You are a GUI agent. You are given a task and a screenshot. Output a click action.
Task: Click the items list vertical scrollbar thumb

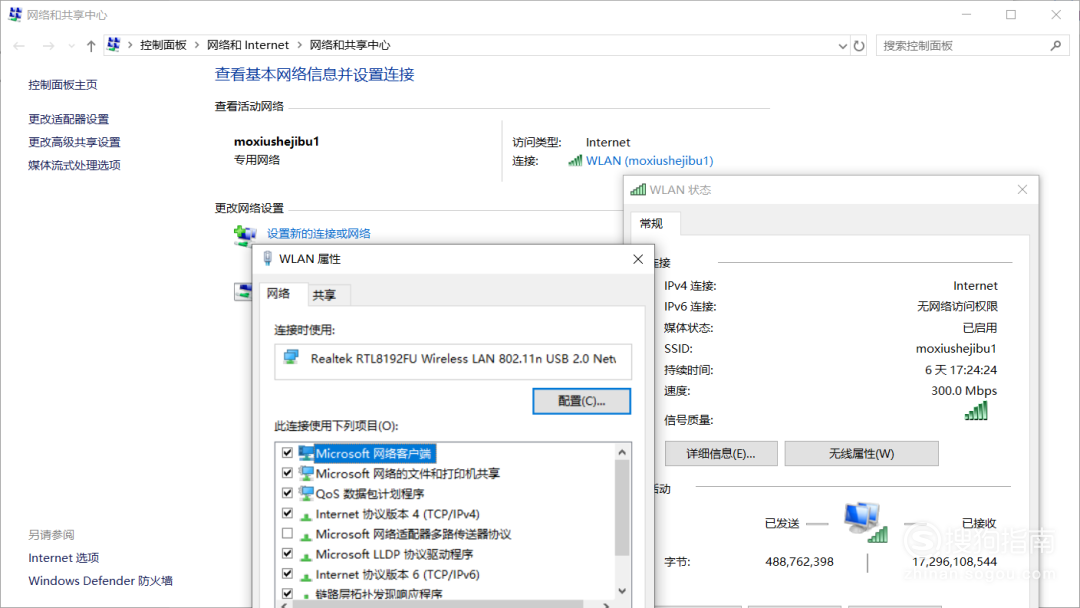[x=622, y=507]
